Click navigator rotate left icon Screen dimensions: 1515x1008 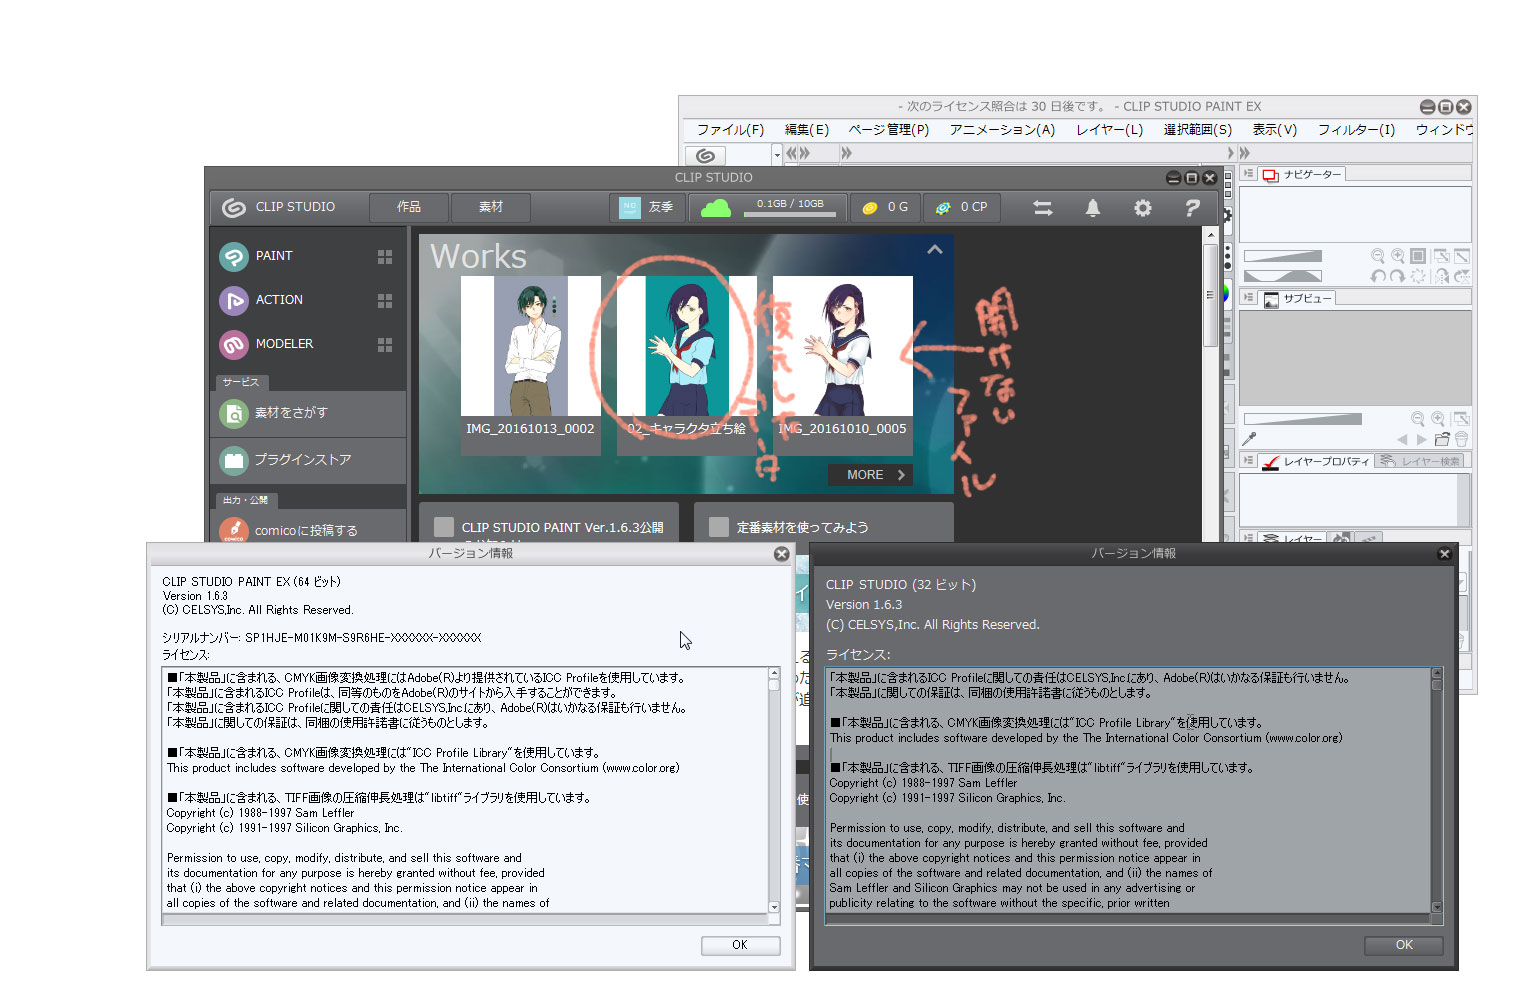tap(1378, 276)
